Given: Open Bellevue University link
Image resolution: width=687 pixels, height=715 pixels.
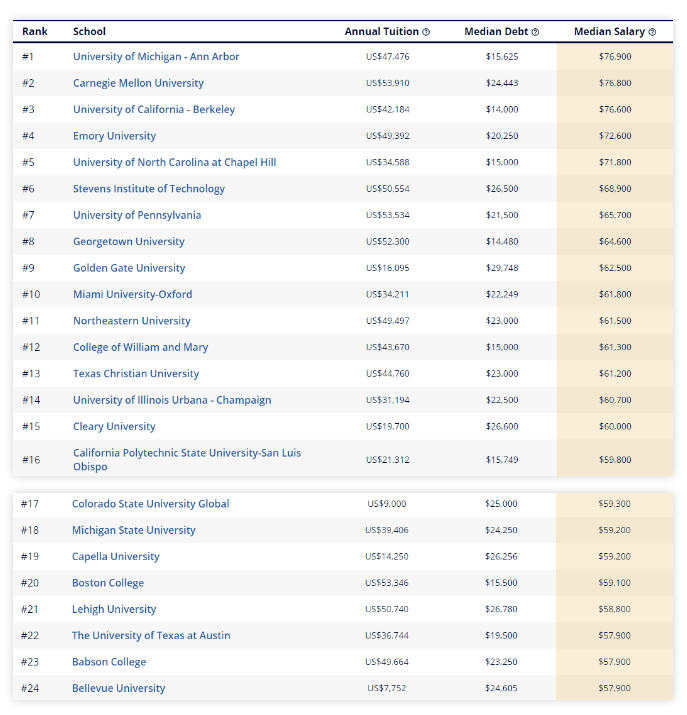Looking at the screenshot, I should 119,689.
